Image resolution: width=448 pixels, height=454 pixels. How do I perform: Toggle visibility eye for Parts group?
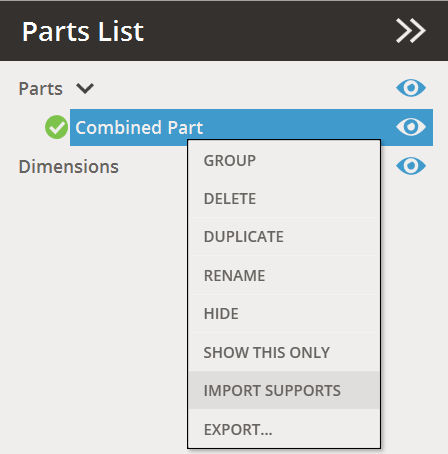point(411,88)
